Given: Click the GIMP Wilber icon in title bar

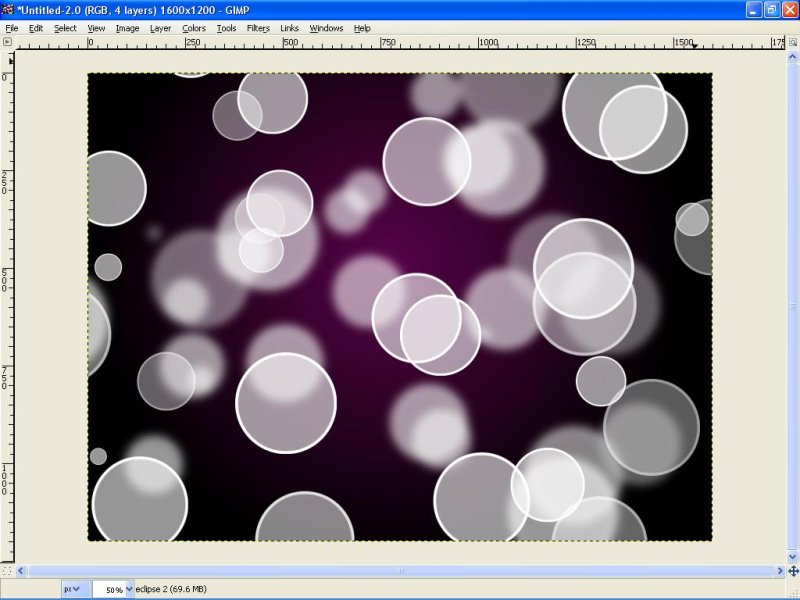Looking at the screenshot, I should coord(9,9).
